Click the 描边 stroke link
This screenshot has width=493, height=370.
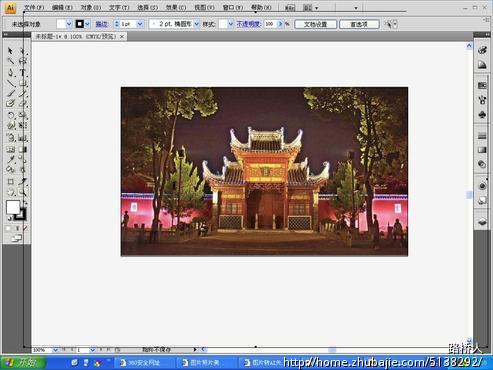coord(102,24)
